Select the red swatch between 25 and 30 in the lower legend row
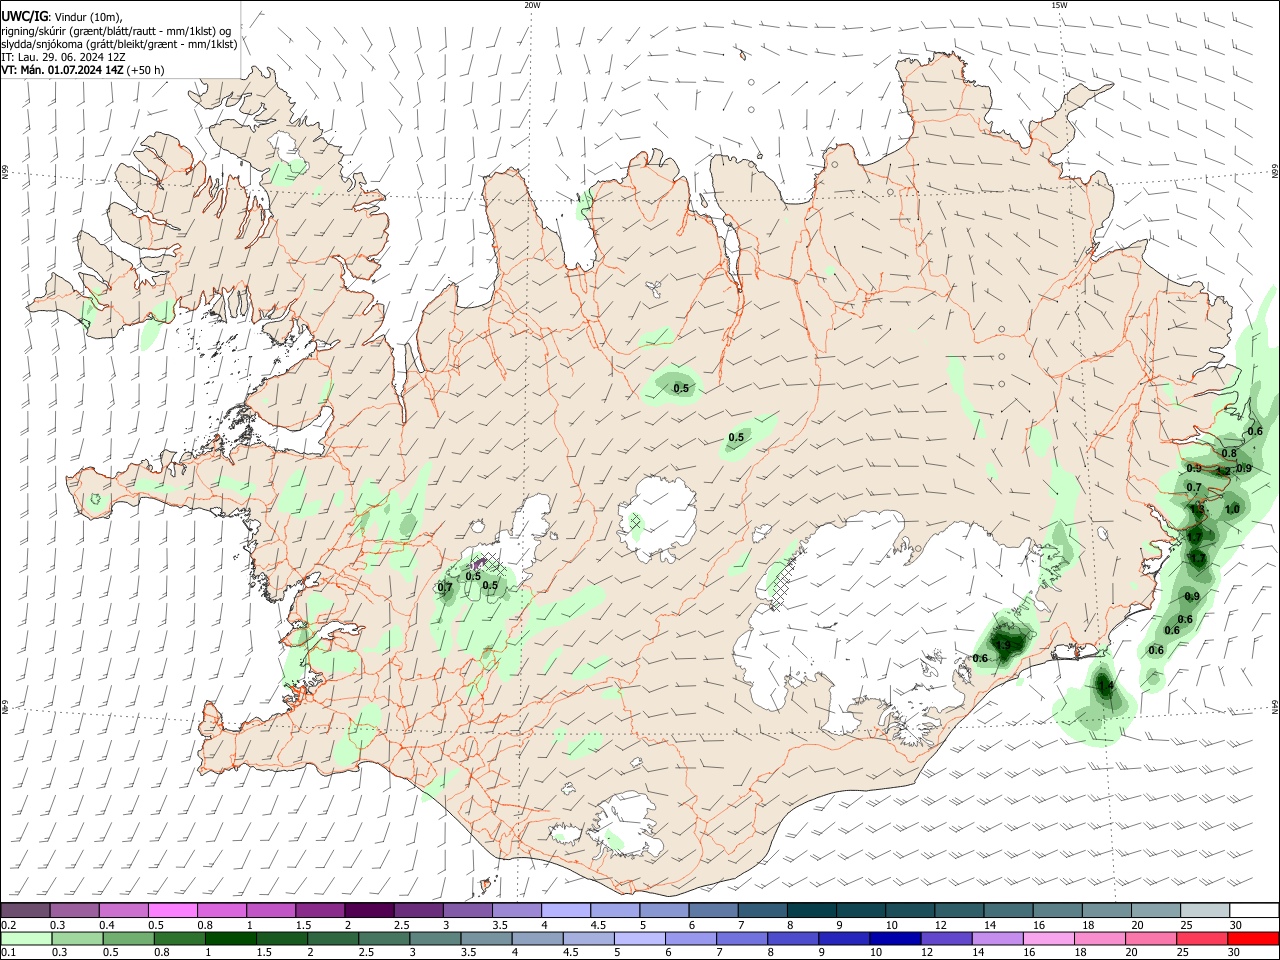 pos(1202,938)
